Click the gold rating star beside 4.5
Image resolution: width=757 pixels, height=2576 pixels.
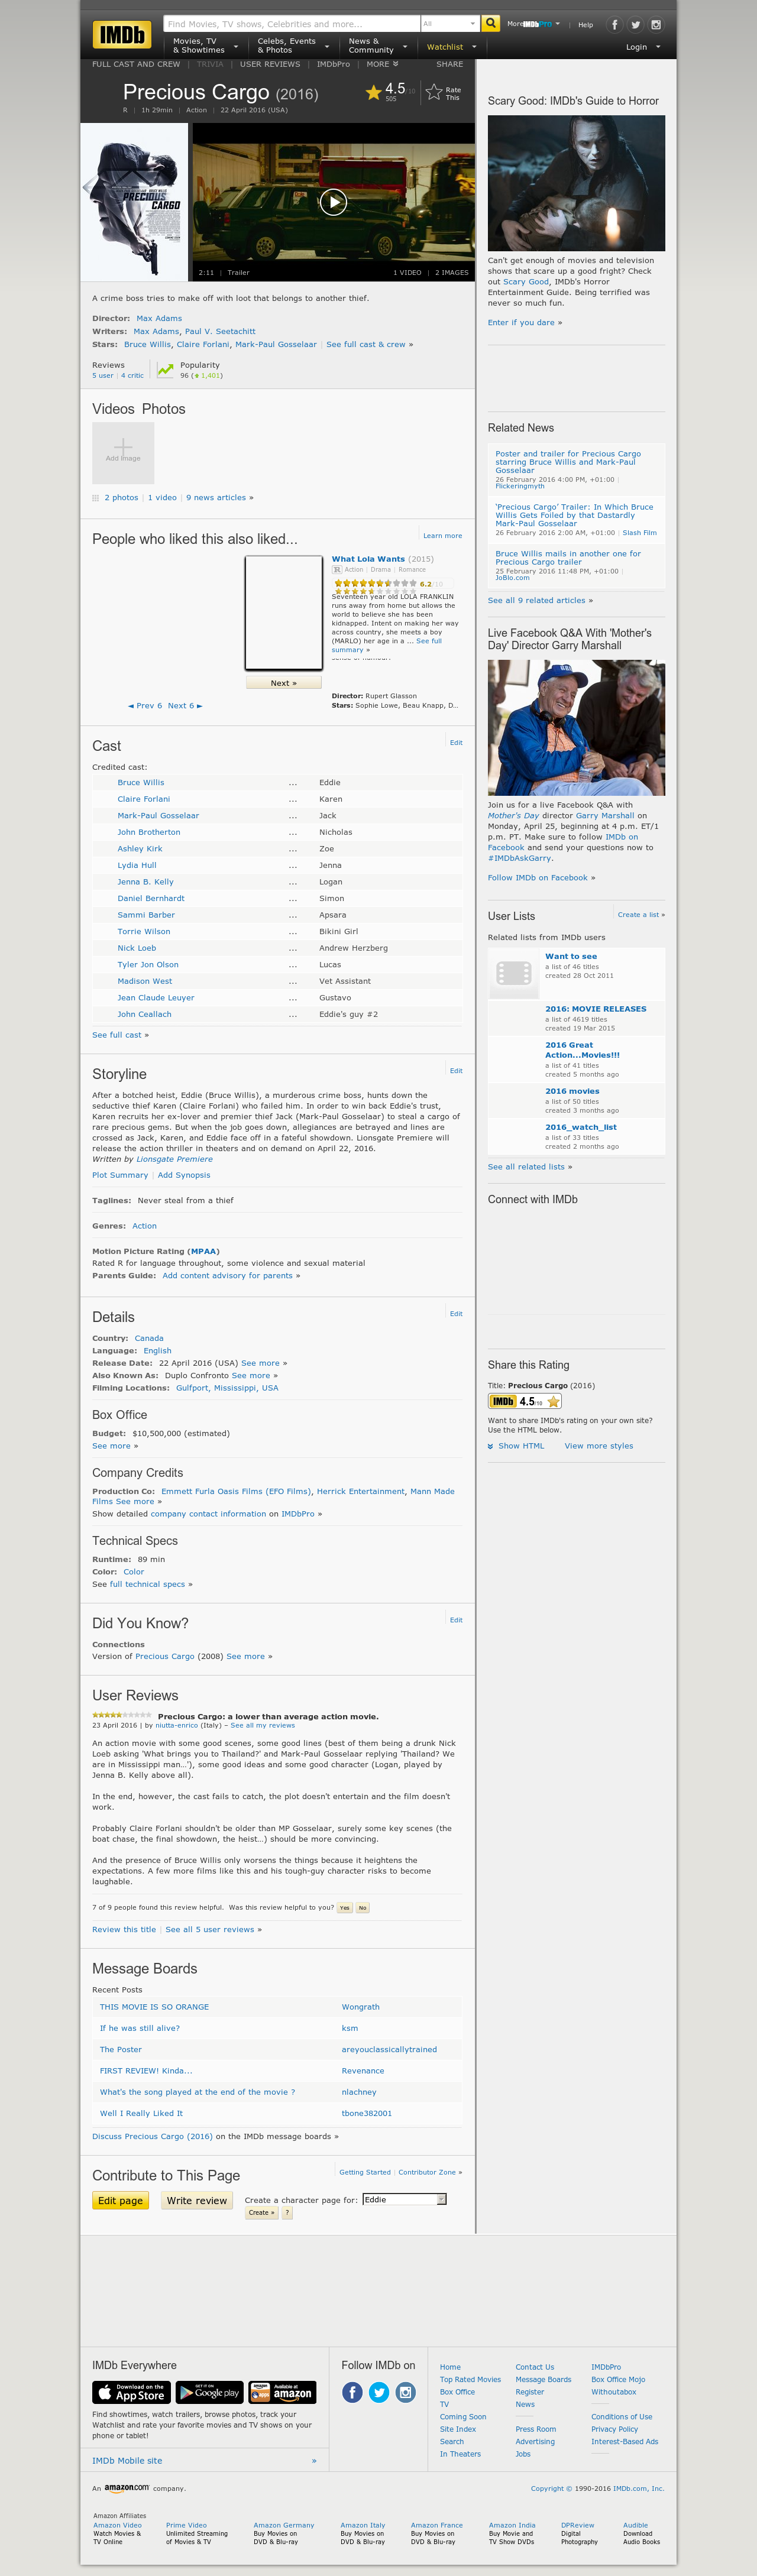pos(373,92)
